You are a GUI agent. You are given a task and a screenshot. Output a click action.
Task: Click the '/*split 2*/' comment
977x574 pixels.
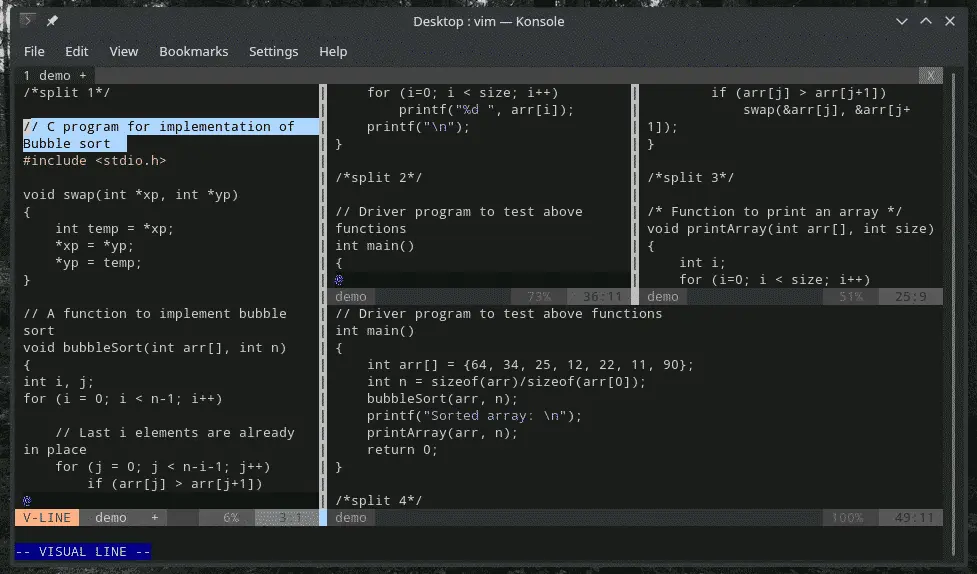379,178
